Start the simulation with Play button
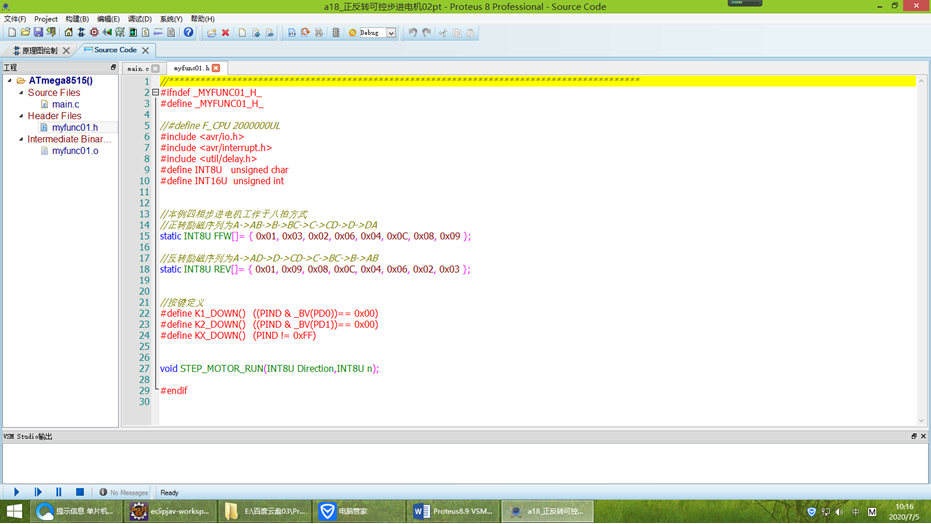Screen dimensions: 931x524 tap(16, 492)
